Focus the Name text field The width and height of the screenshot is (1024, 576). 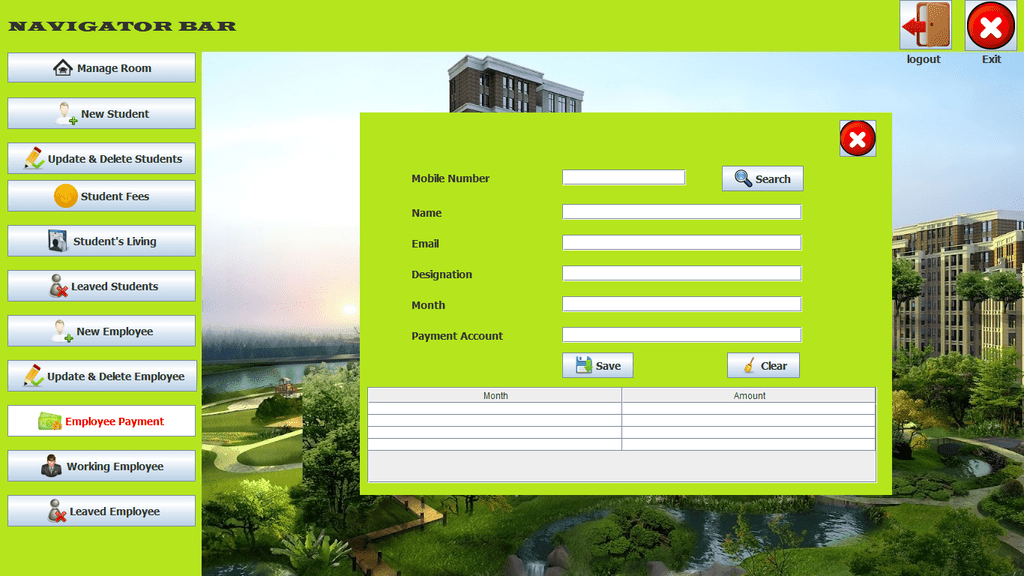pyautogui.click(x=681, y=212)
